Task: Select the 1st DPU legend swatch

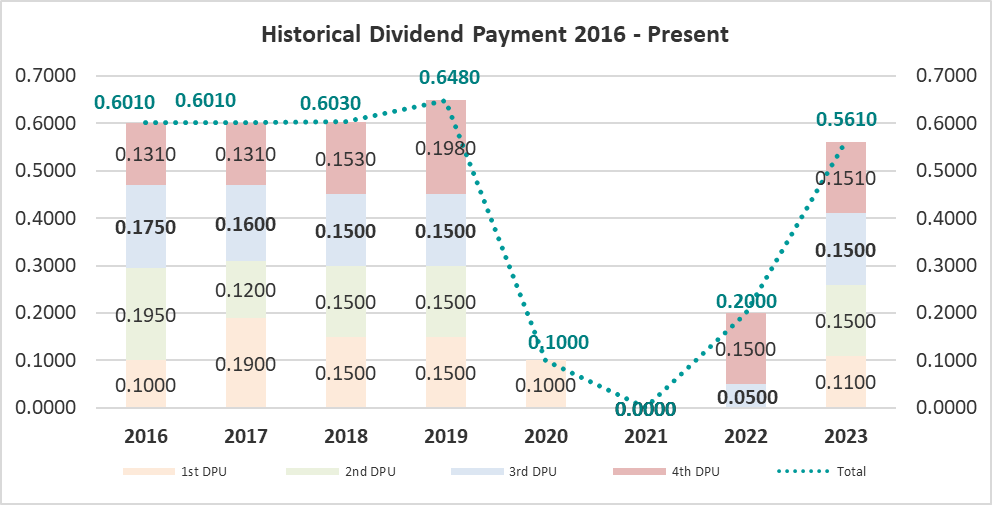Action: [x=147, y=471]
